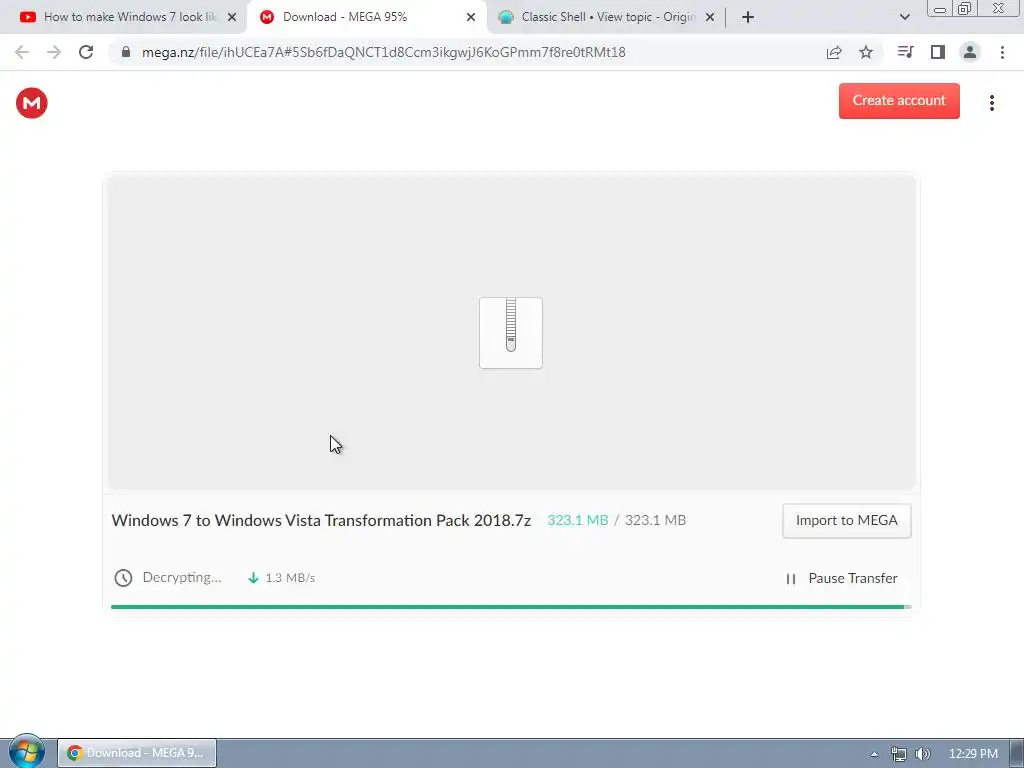The height and width of the screenshot is (768, 1024).
Task: Click Import to MEGA button
Action: (846, 520)
